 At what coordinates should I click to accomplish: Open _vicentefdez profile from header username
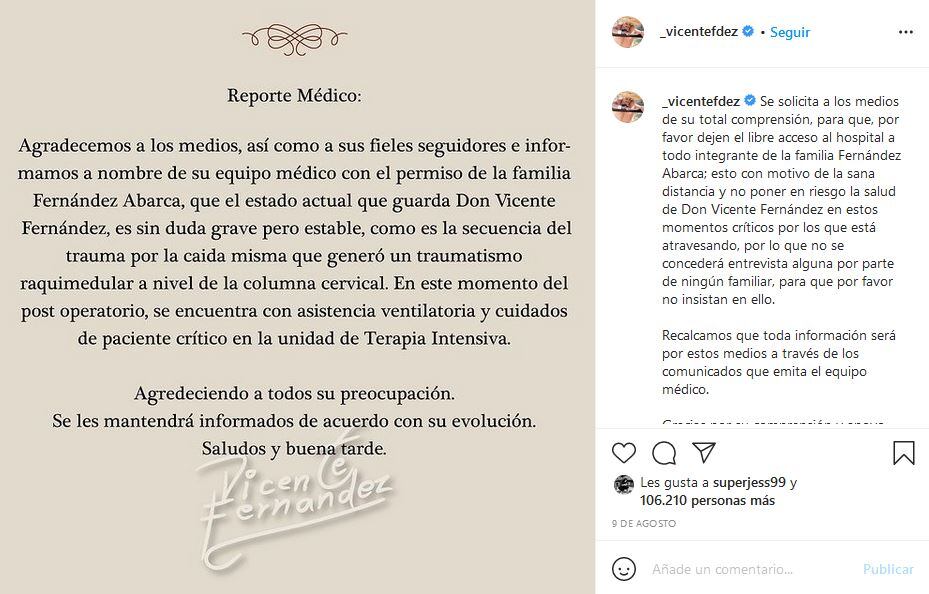click(699, 32)
